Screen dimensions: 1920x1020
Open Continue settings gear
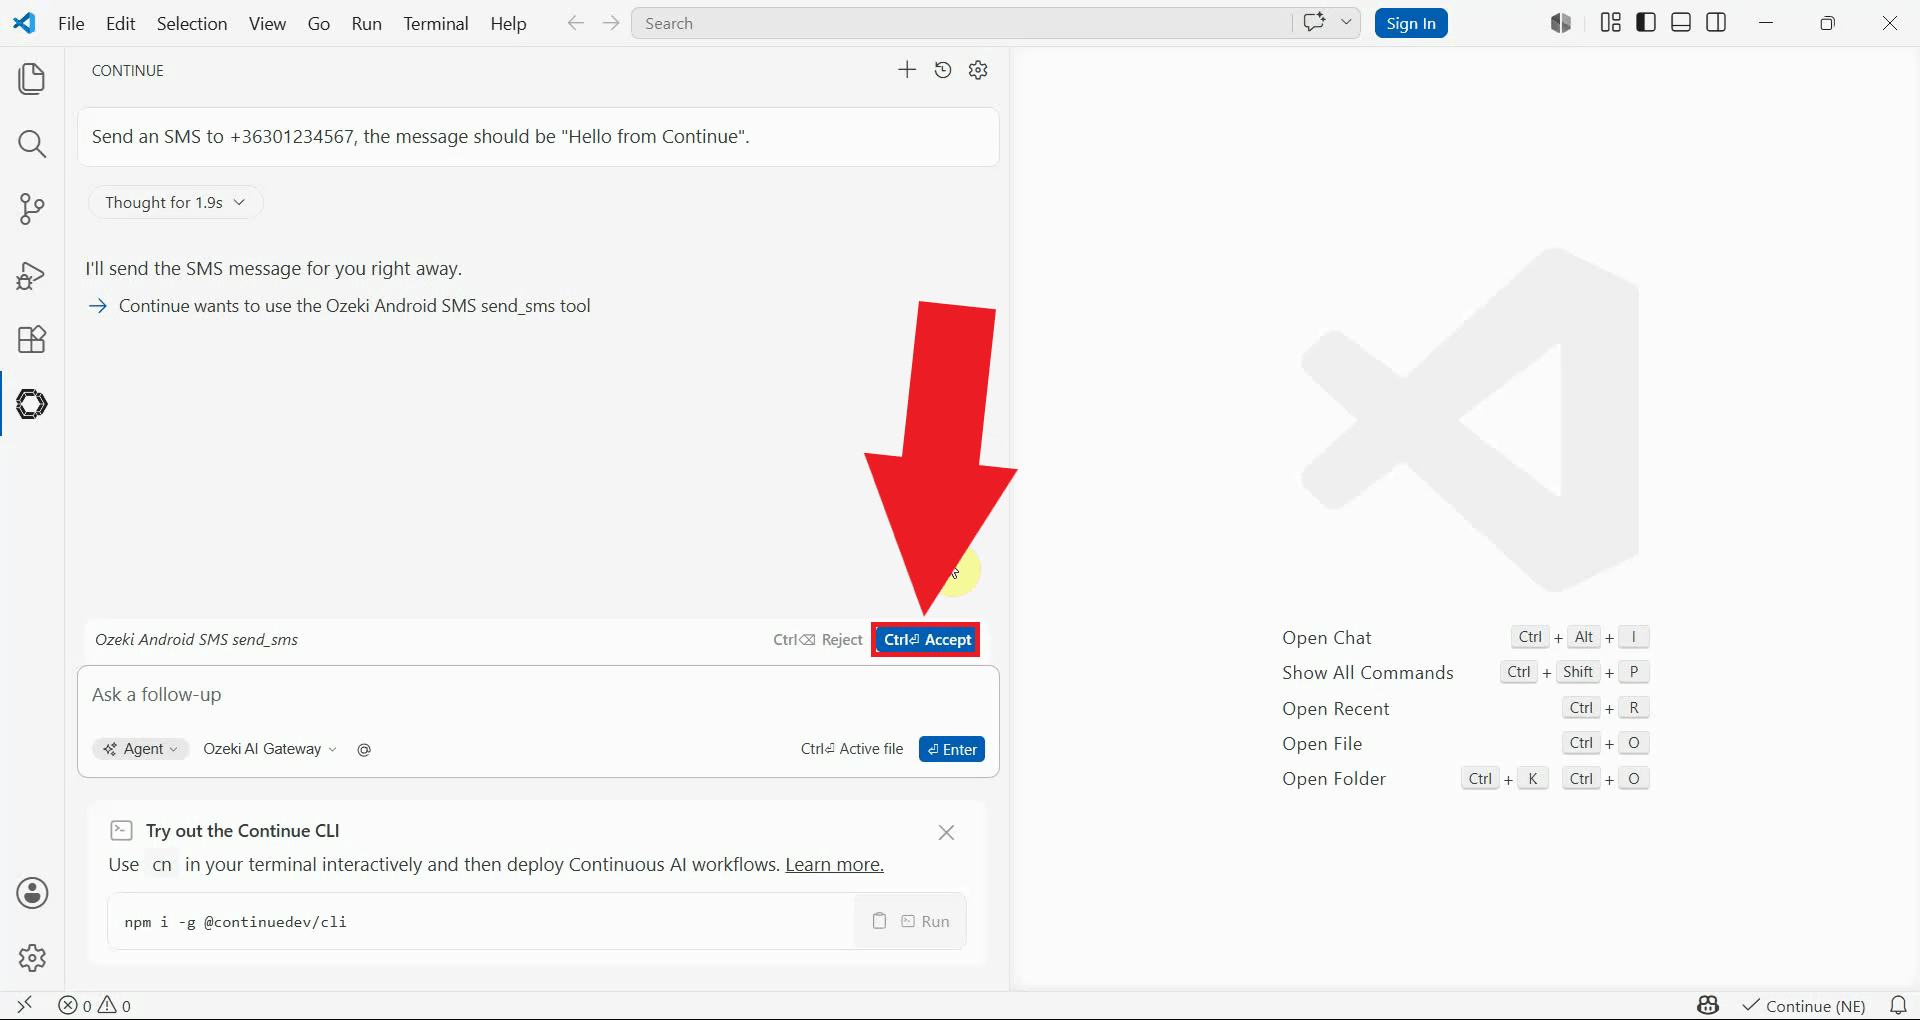979,70
